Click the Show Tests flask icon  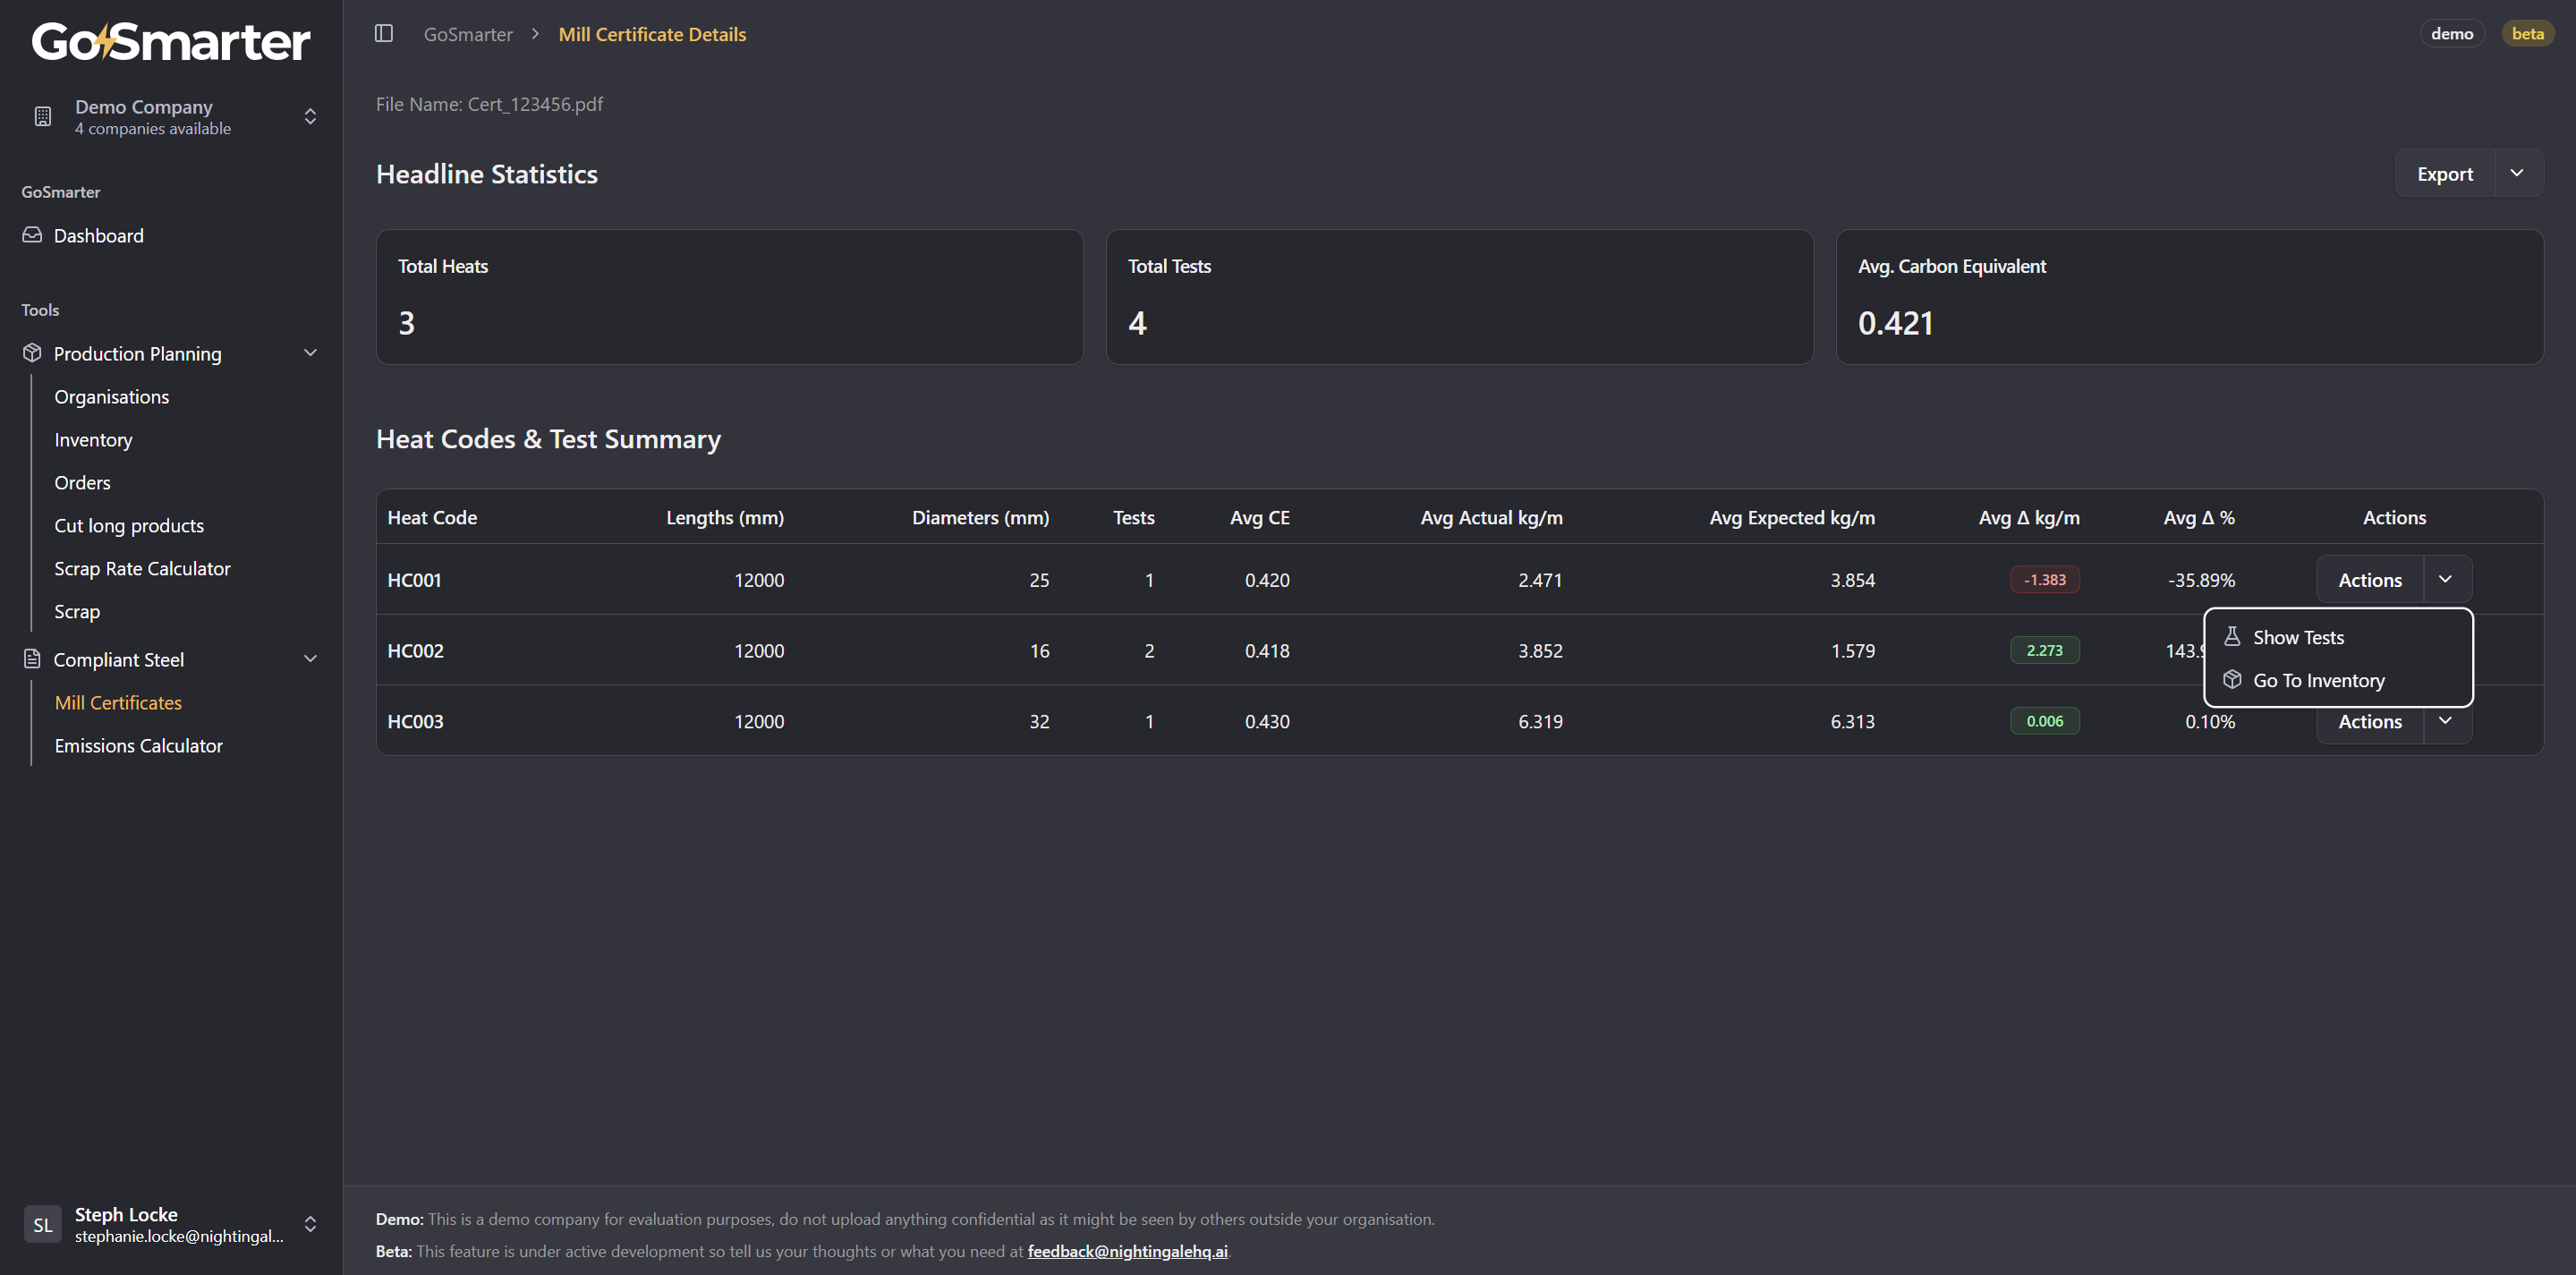(x=2231, y=637)
